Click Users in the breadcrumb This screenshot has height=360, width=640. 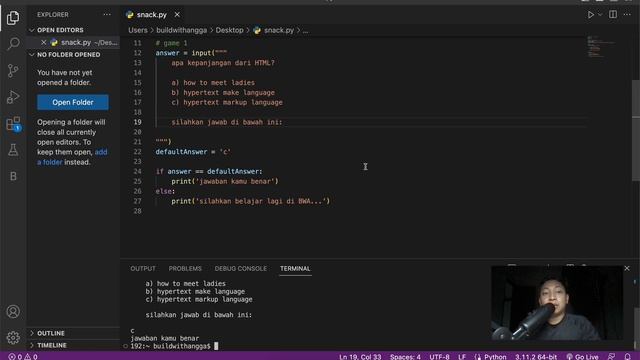pyautogui.click(x=138, y=30)
